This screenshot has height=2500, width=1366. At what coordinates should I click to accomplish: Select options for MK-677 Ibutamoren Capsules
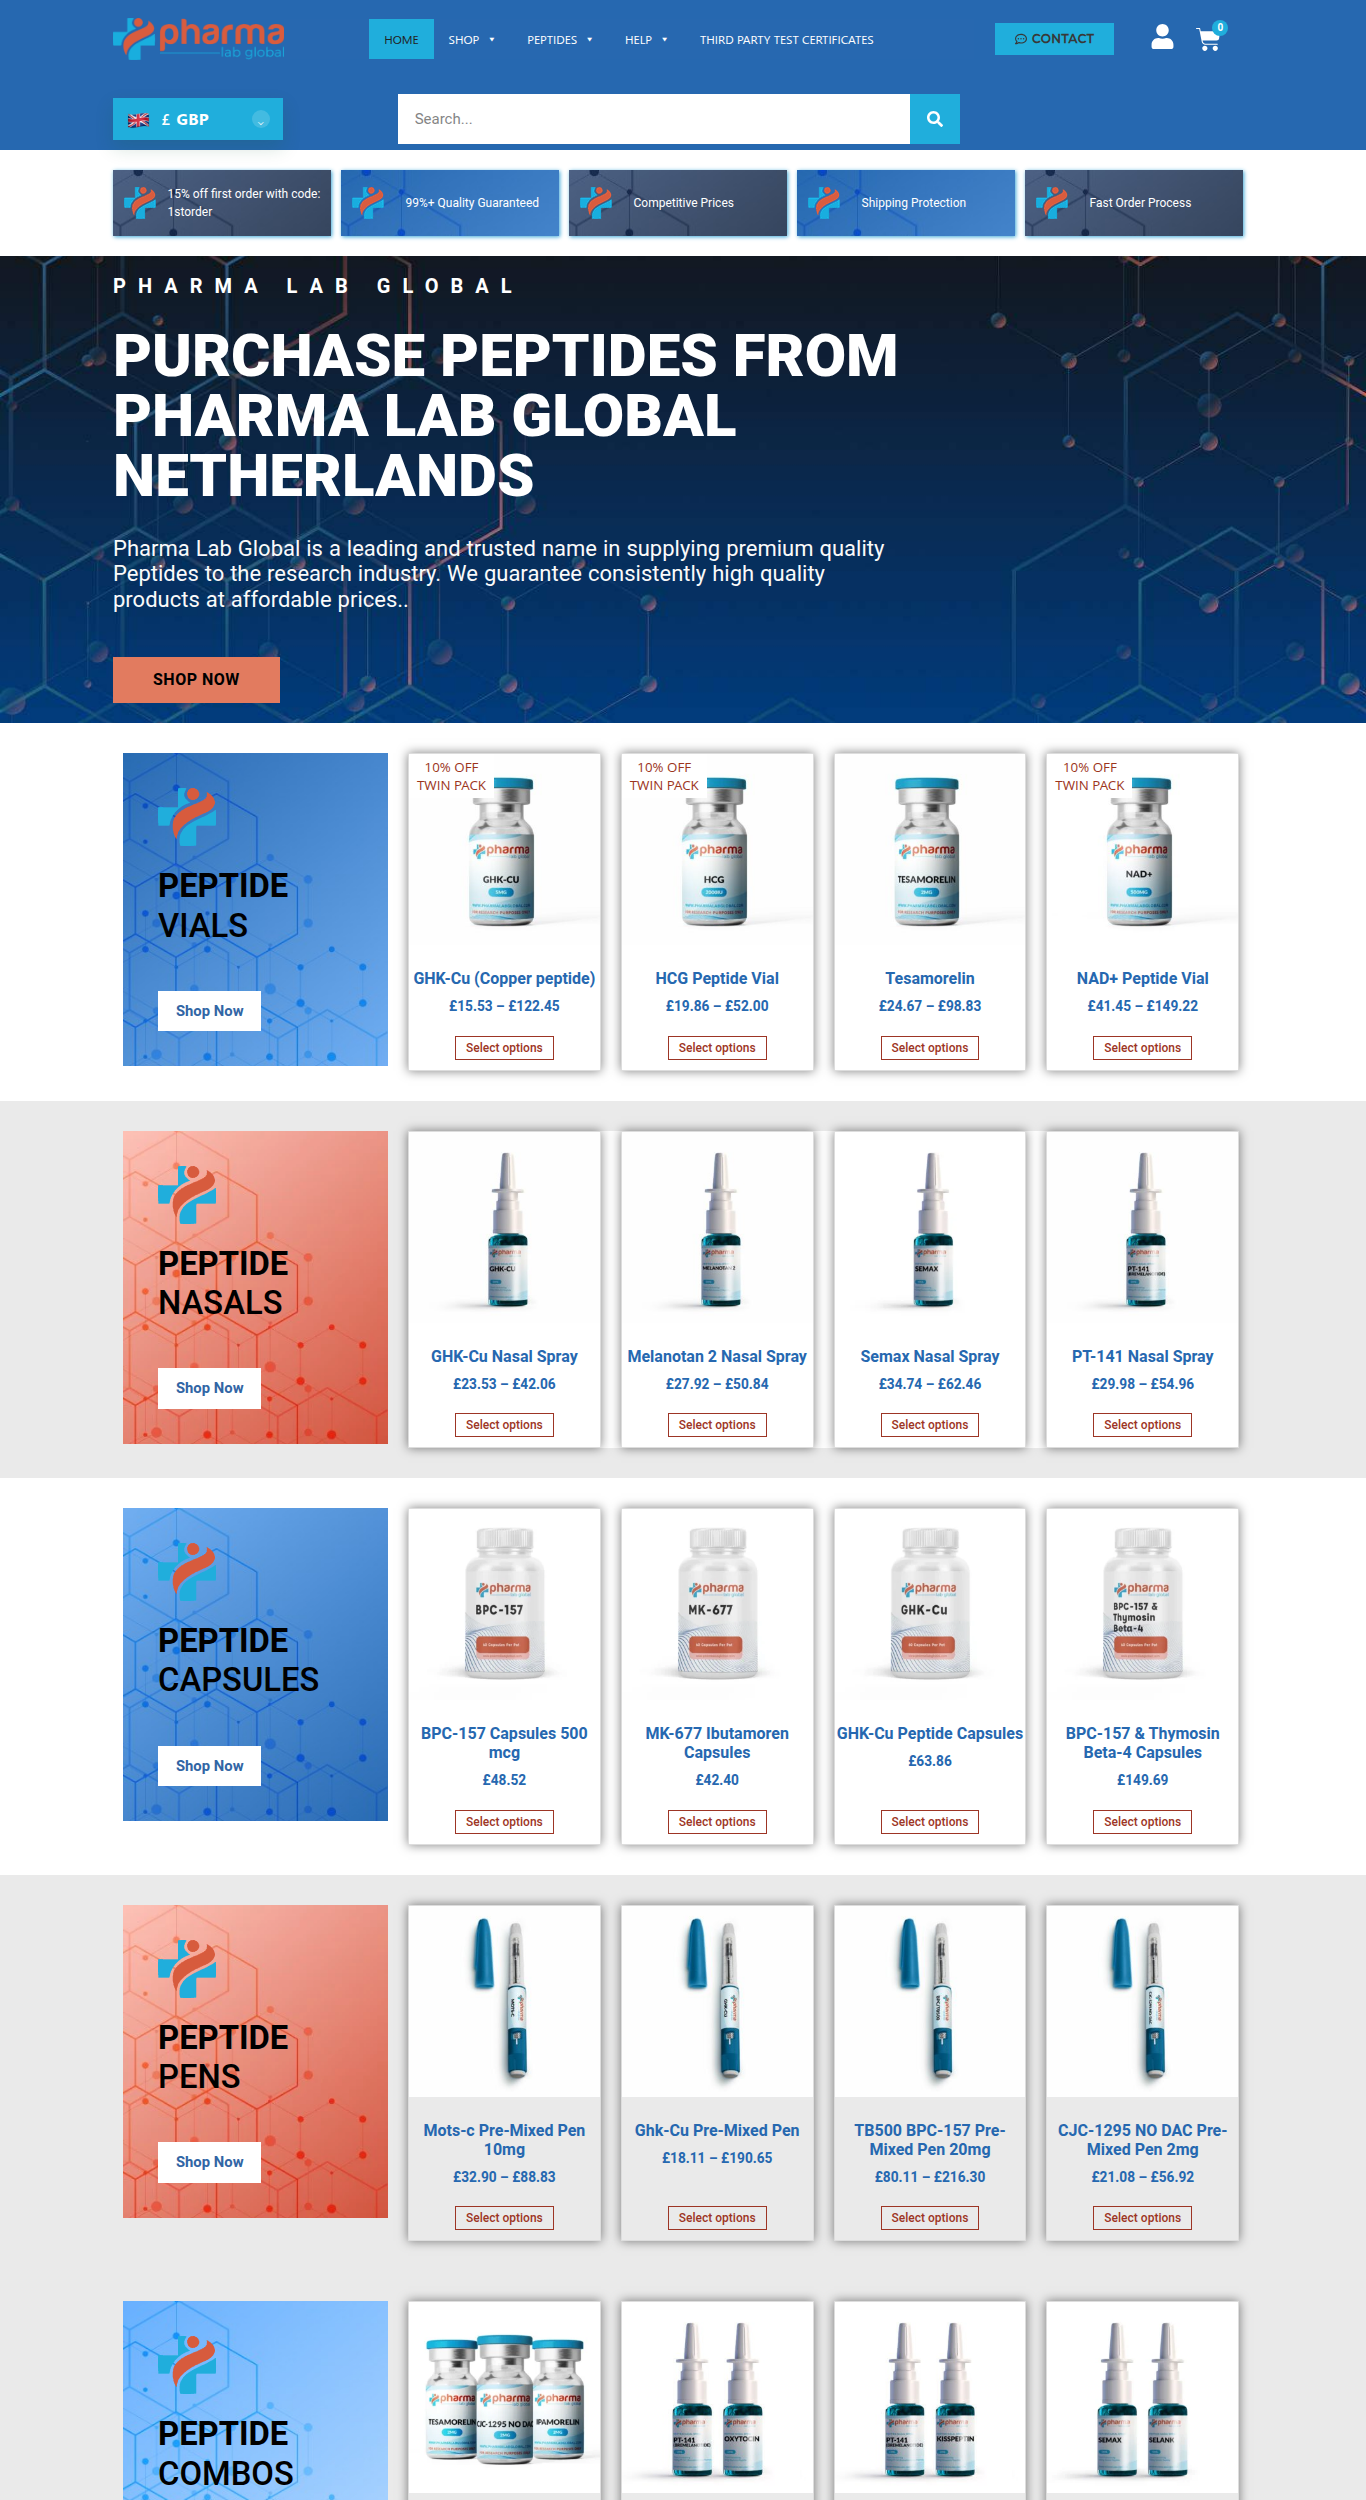coord(717,1822)
